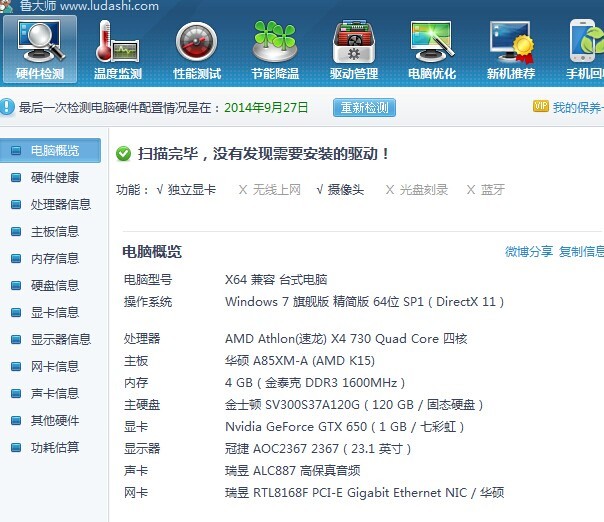Click the 光盘刻录 feature label
The image size is (604, 522).
tap(424, 190)
